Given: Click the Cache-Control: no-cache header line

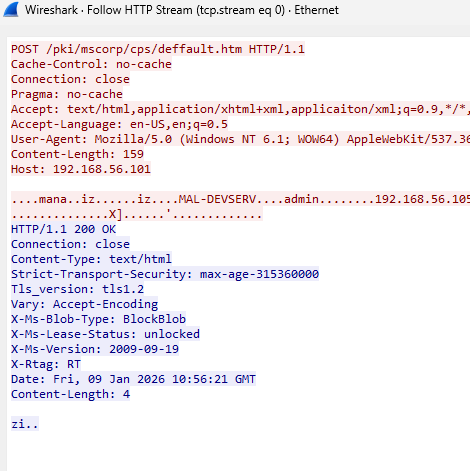Looking at the screenshot, I should 91,64.
